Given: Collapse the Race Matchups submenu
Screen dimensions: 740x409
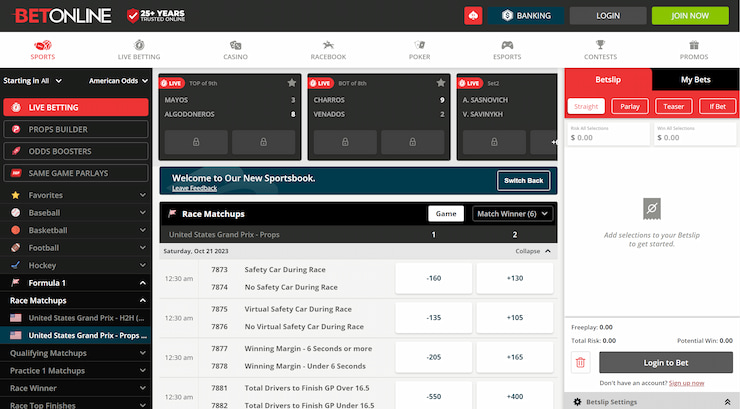Looking at the screenshot, I should [x=76, y=300].
